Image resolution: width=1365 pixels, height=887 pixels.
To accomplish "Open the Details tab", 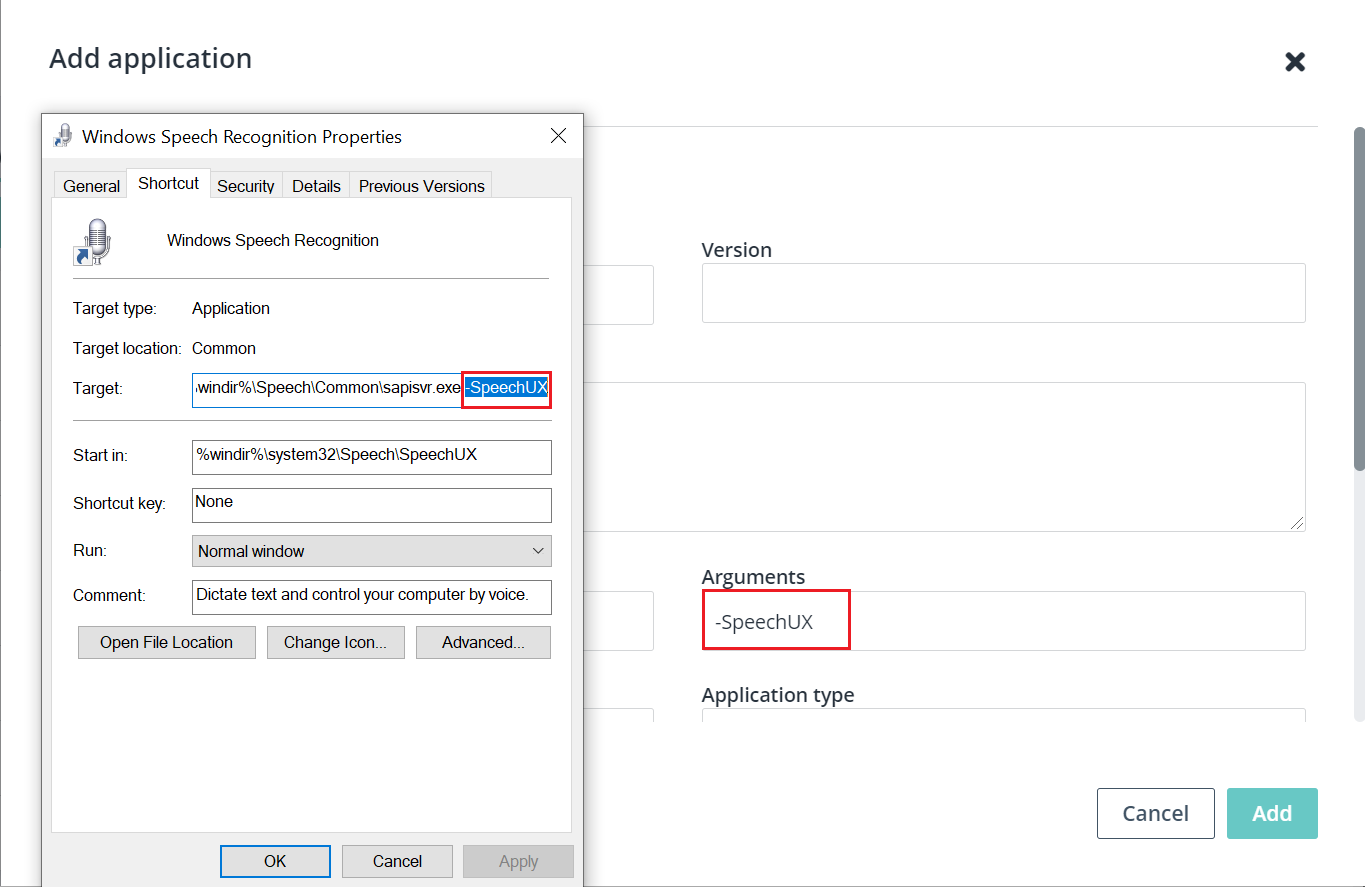I will [316, 186].
